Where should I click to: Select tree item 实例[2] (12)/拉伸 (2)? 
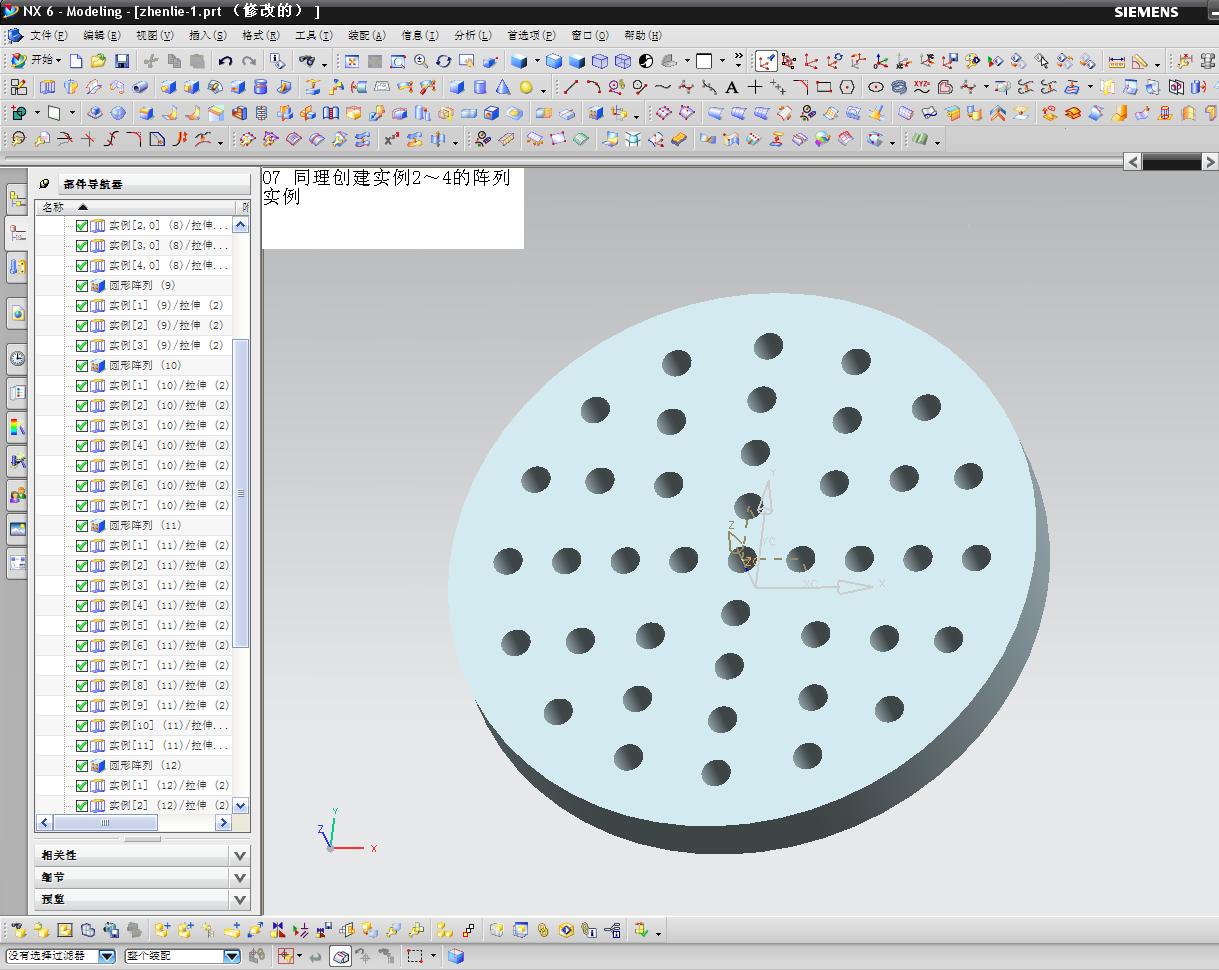(168, 805)
